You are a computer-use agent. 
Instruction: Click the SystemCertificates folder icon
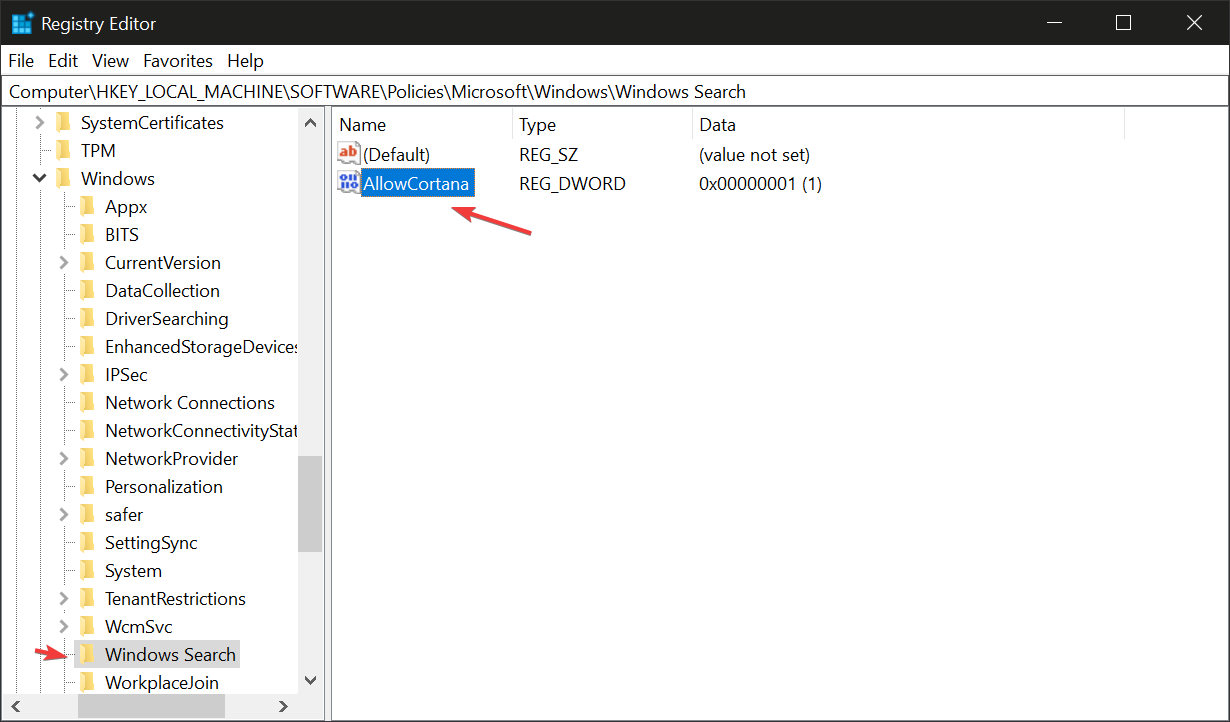[63, 123]
